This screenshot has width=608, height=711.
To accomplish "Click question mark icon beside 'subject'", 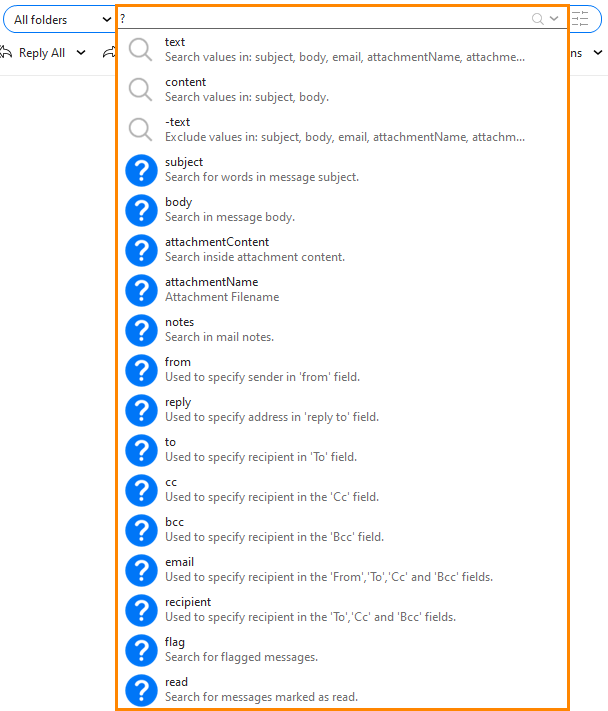I will pos(141,170).
